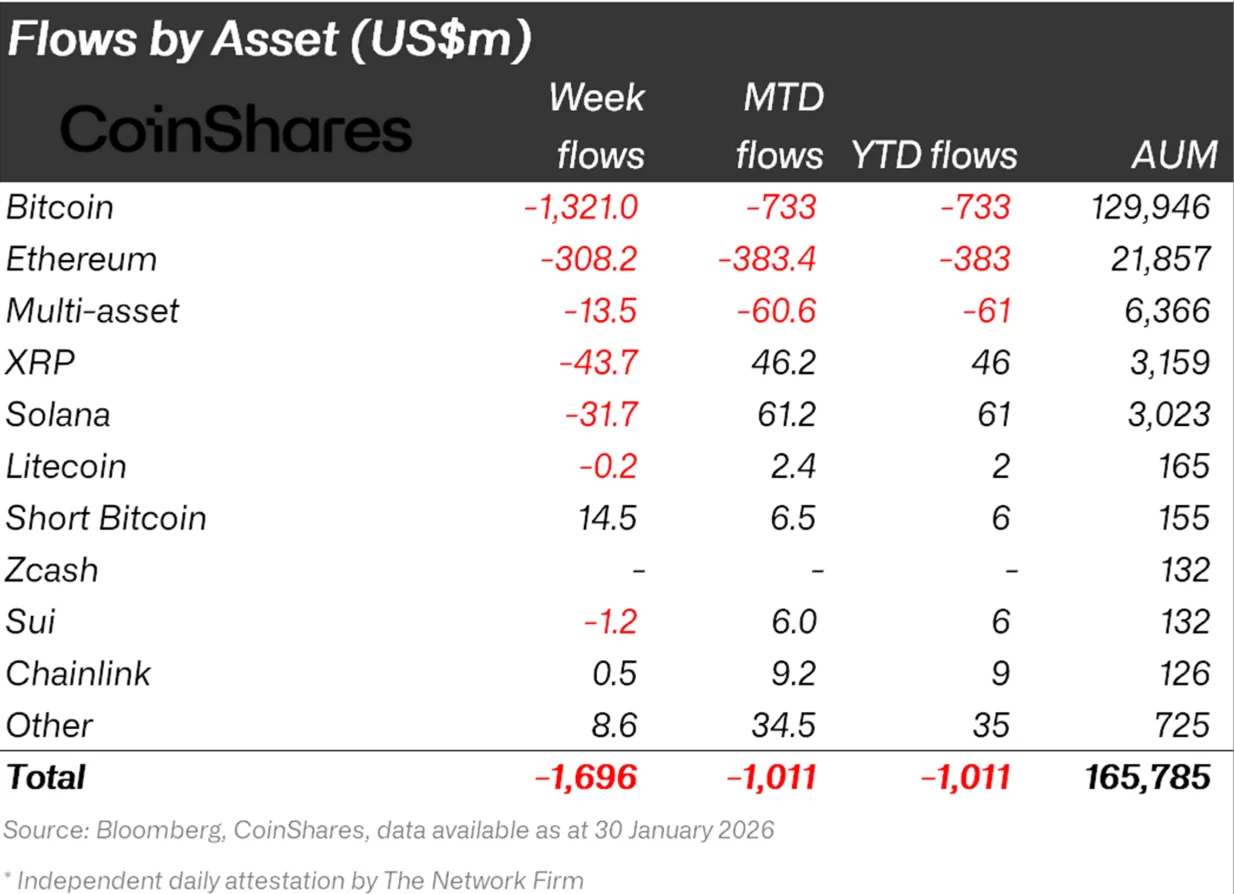Click the Ethereum row label
The image size is (1234, 894).
81,259
